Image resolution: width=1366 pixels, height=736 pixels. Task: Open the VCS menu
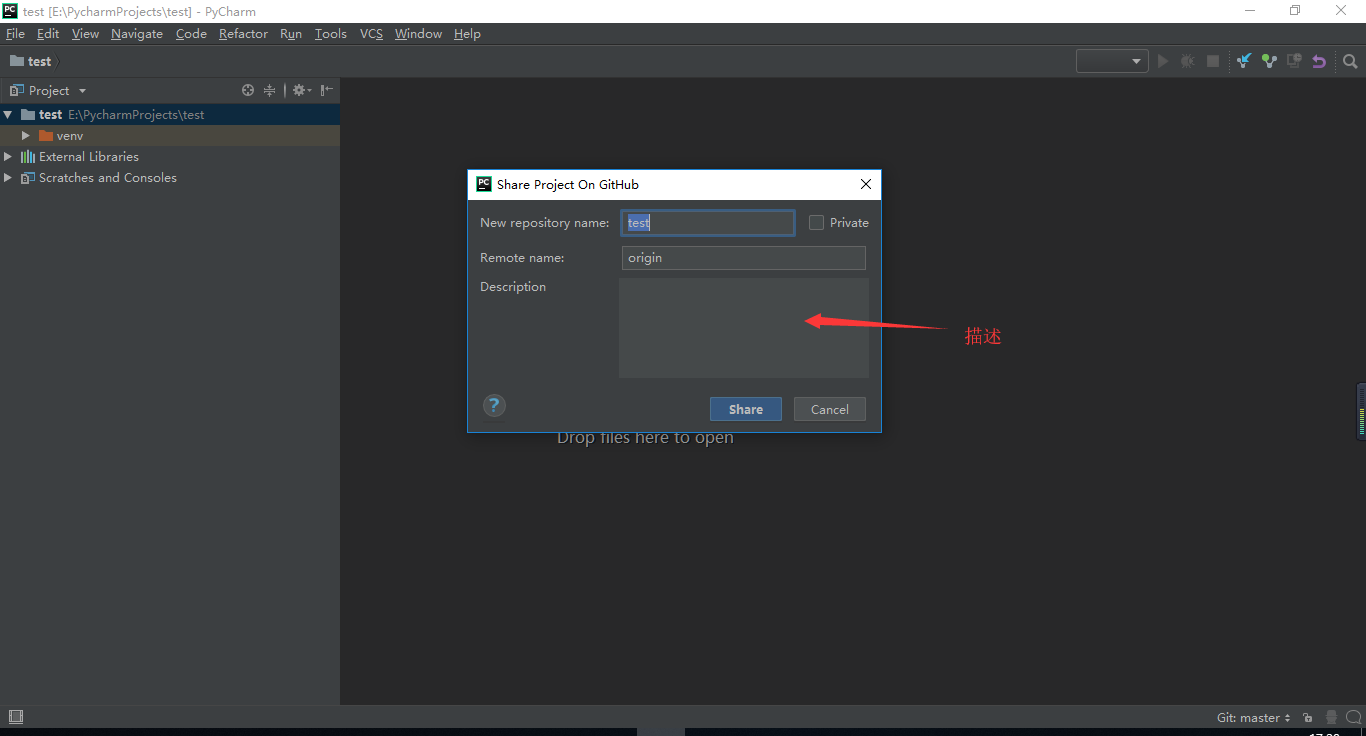point(371,34)
